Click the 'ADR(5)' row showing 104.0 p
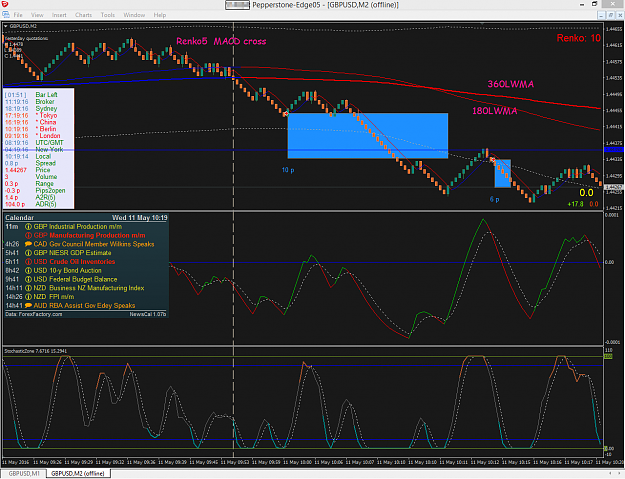The image size is (625, 479). pos(39,204)
